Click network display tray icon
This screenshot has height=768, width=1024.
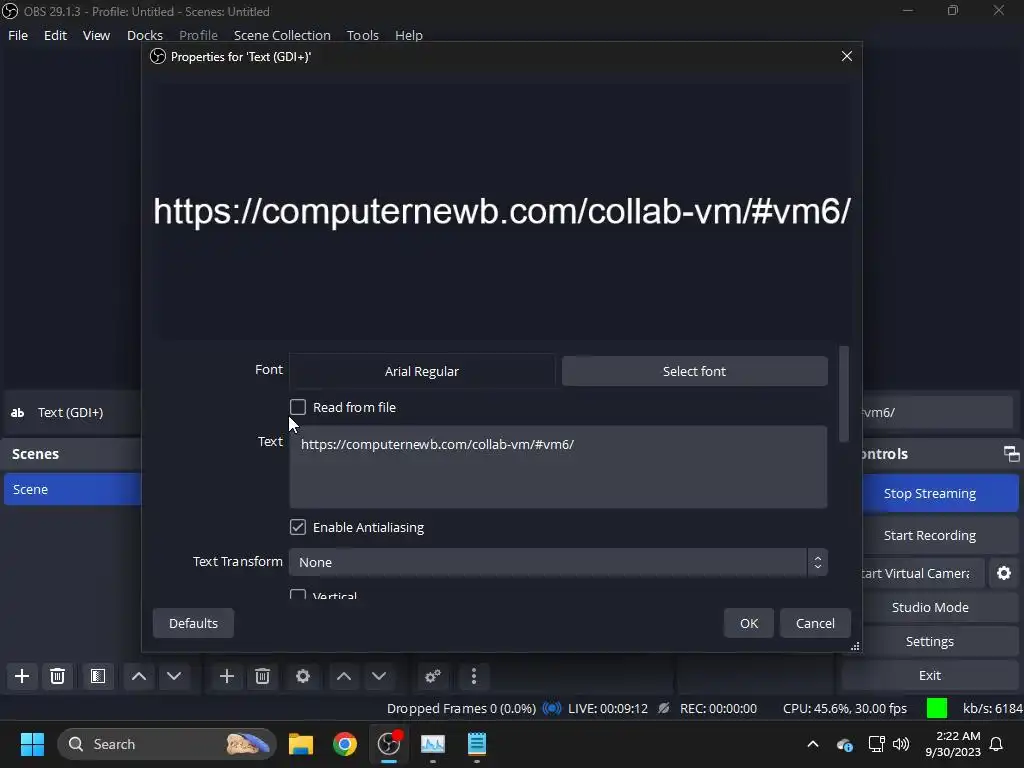point(876,744)
